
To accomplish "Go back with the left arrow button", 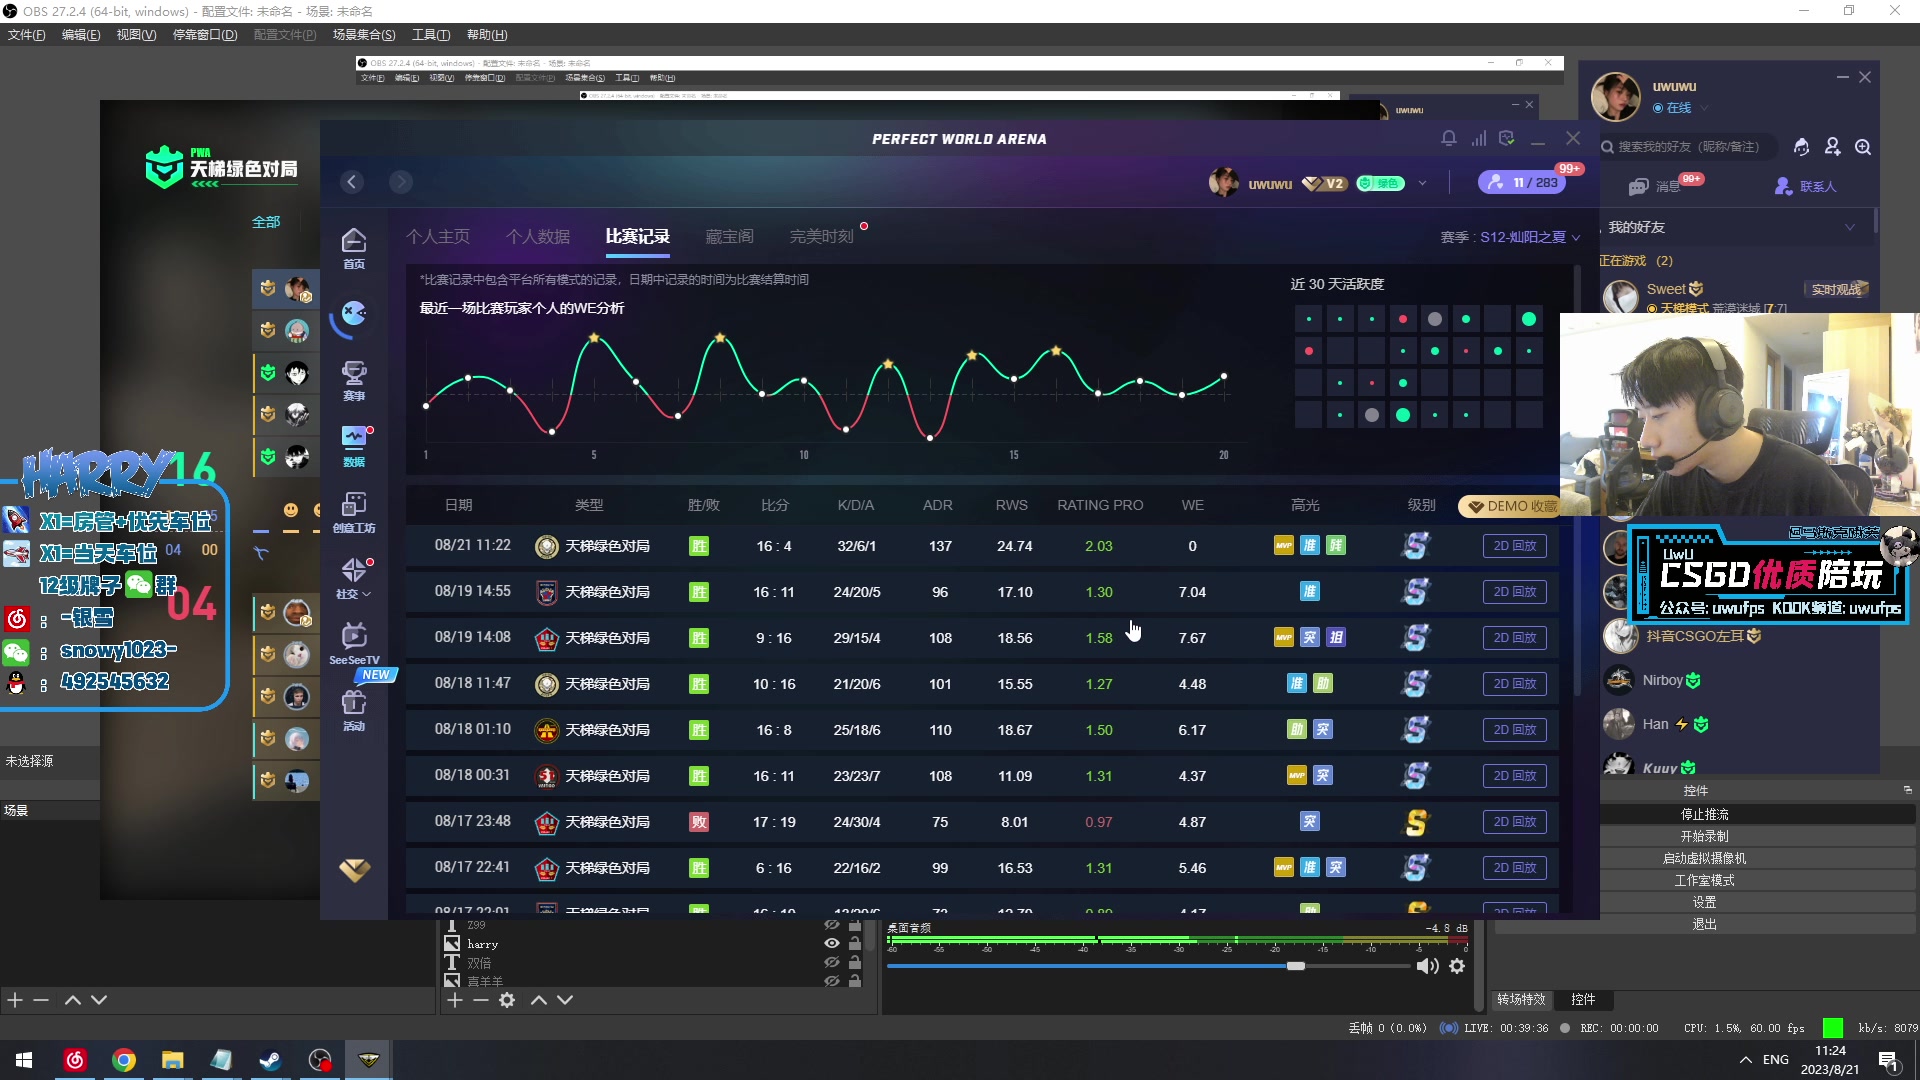I will [352, 181].
